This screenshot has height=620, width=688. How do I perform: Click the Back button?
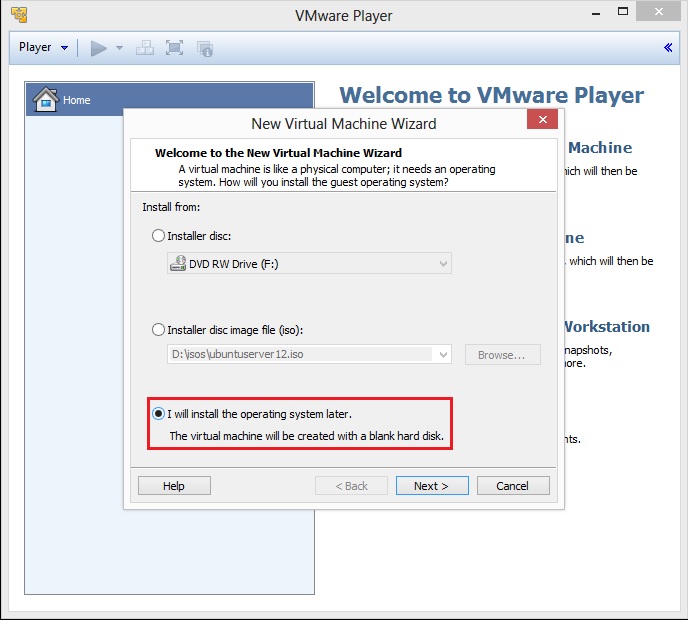click(x=351, y=486)
